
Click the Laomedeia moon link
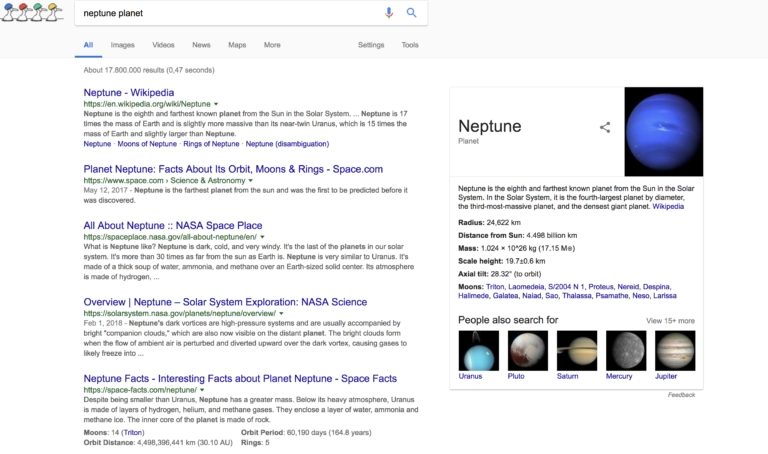[526, 287]
